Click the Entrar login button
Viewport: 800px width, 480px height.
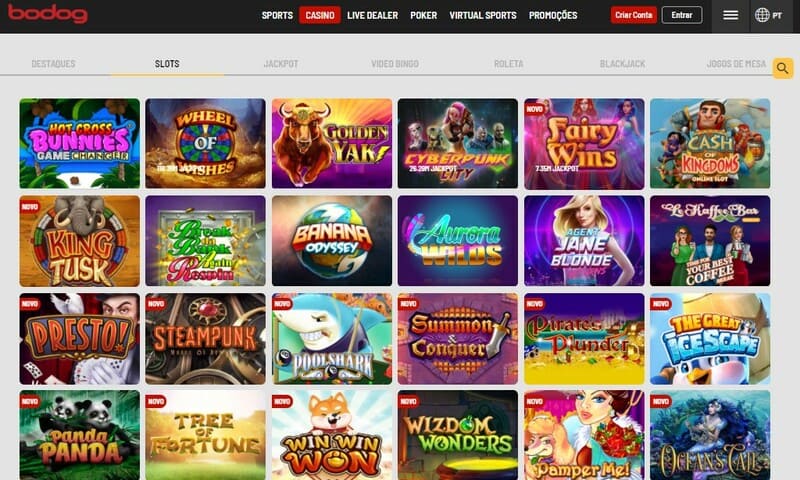(682, 15)
